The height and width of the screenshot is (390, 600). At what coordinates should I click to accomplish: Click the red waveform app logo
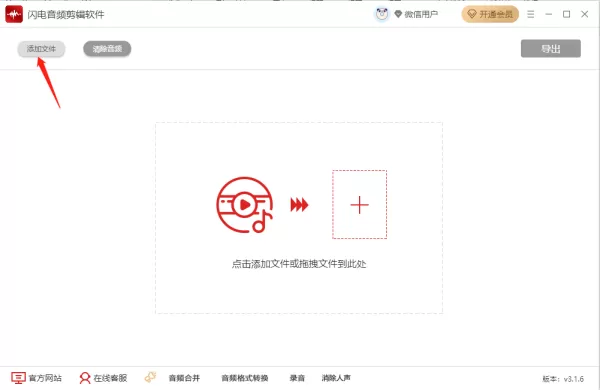click(x=14, y=15)
